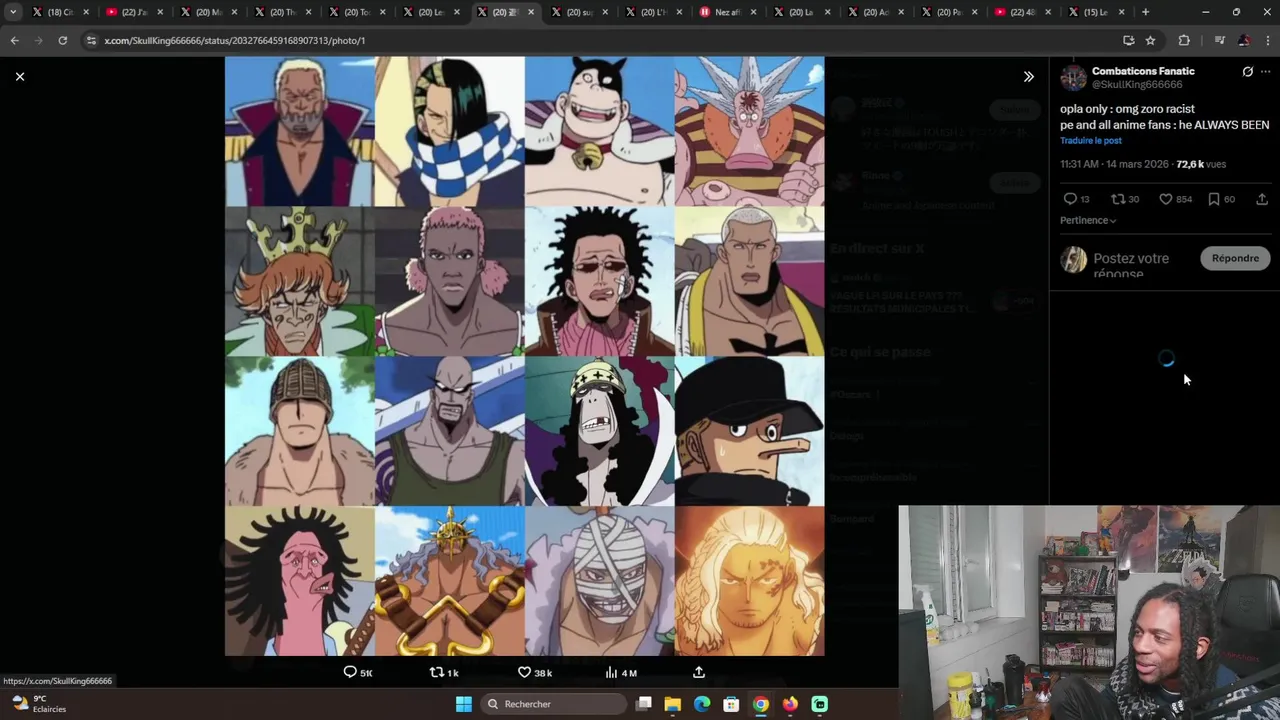
Task: Open Combaticons Fanatic profile name
Action: tap(1143, 71)
